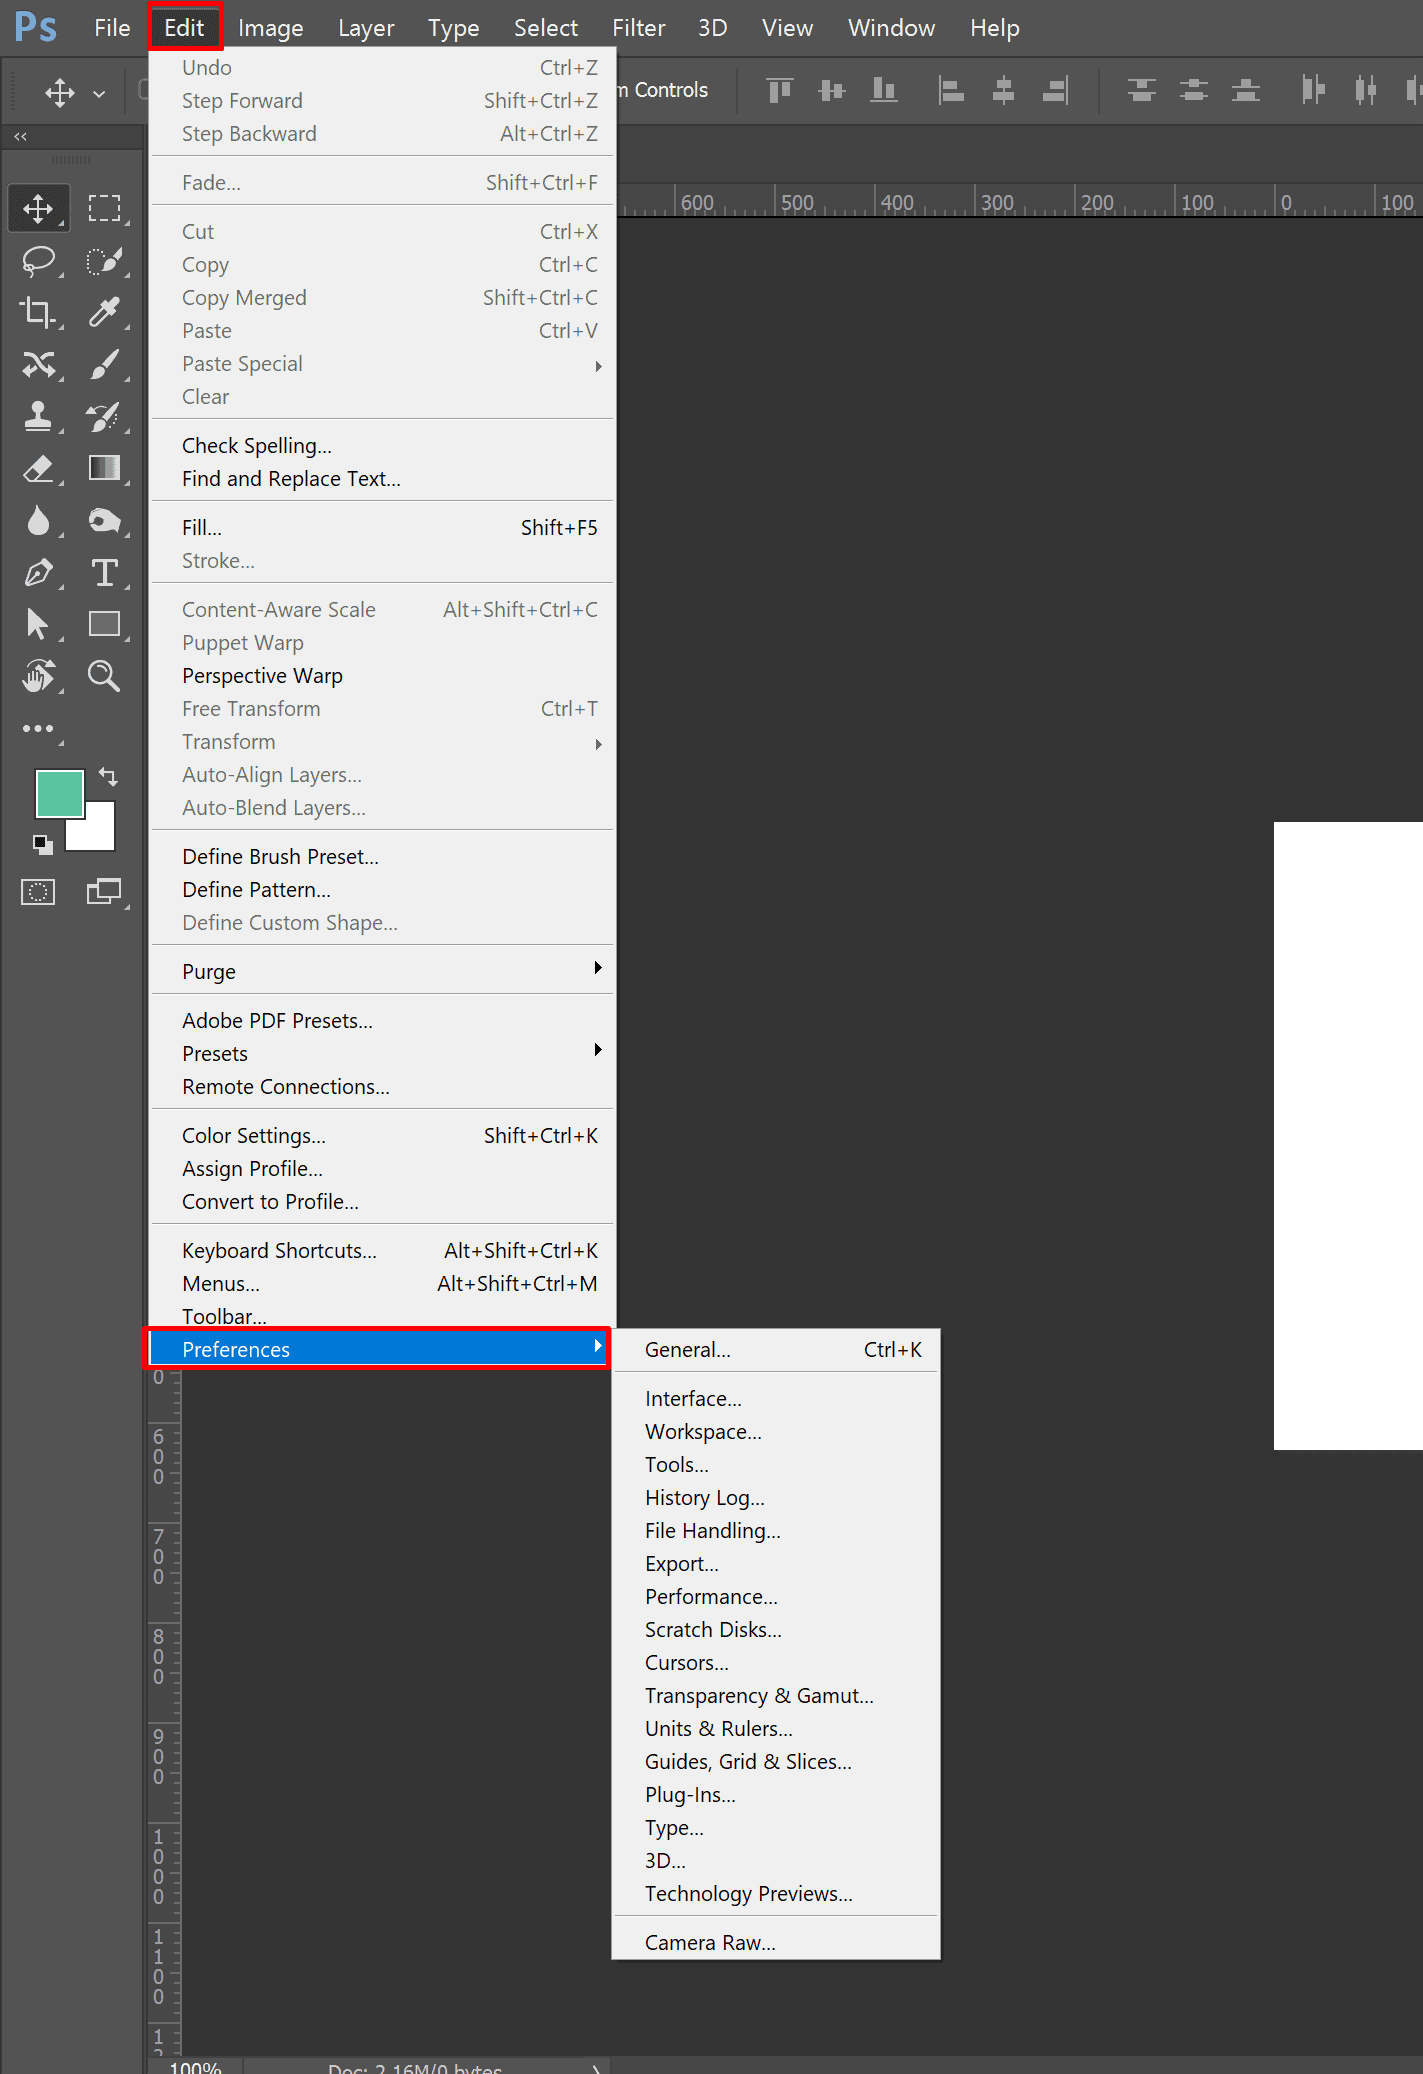
Task: Choose Perspective Warp
Action: (x=382, y=676)
